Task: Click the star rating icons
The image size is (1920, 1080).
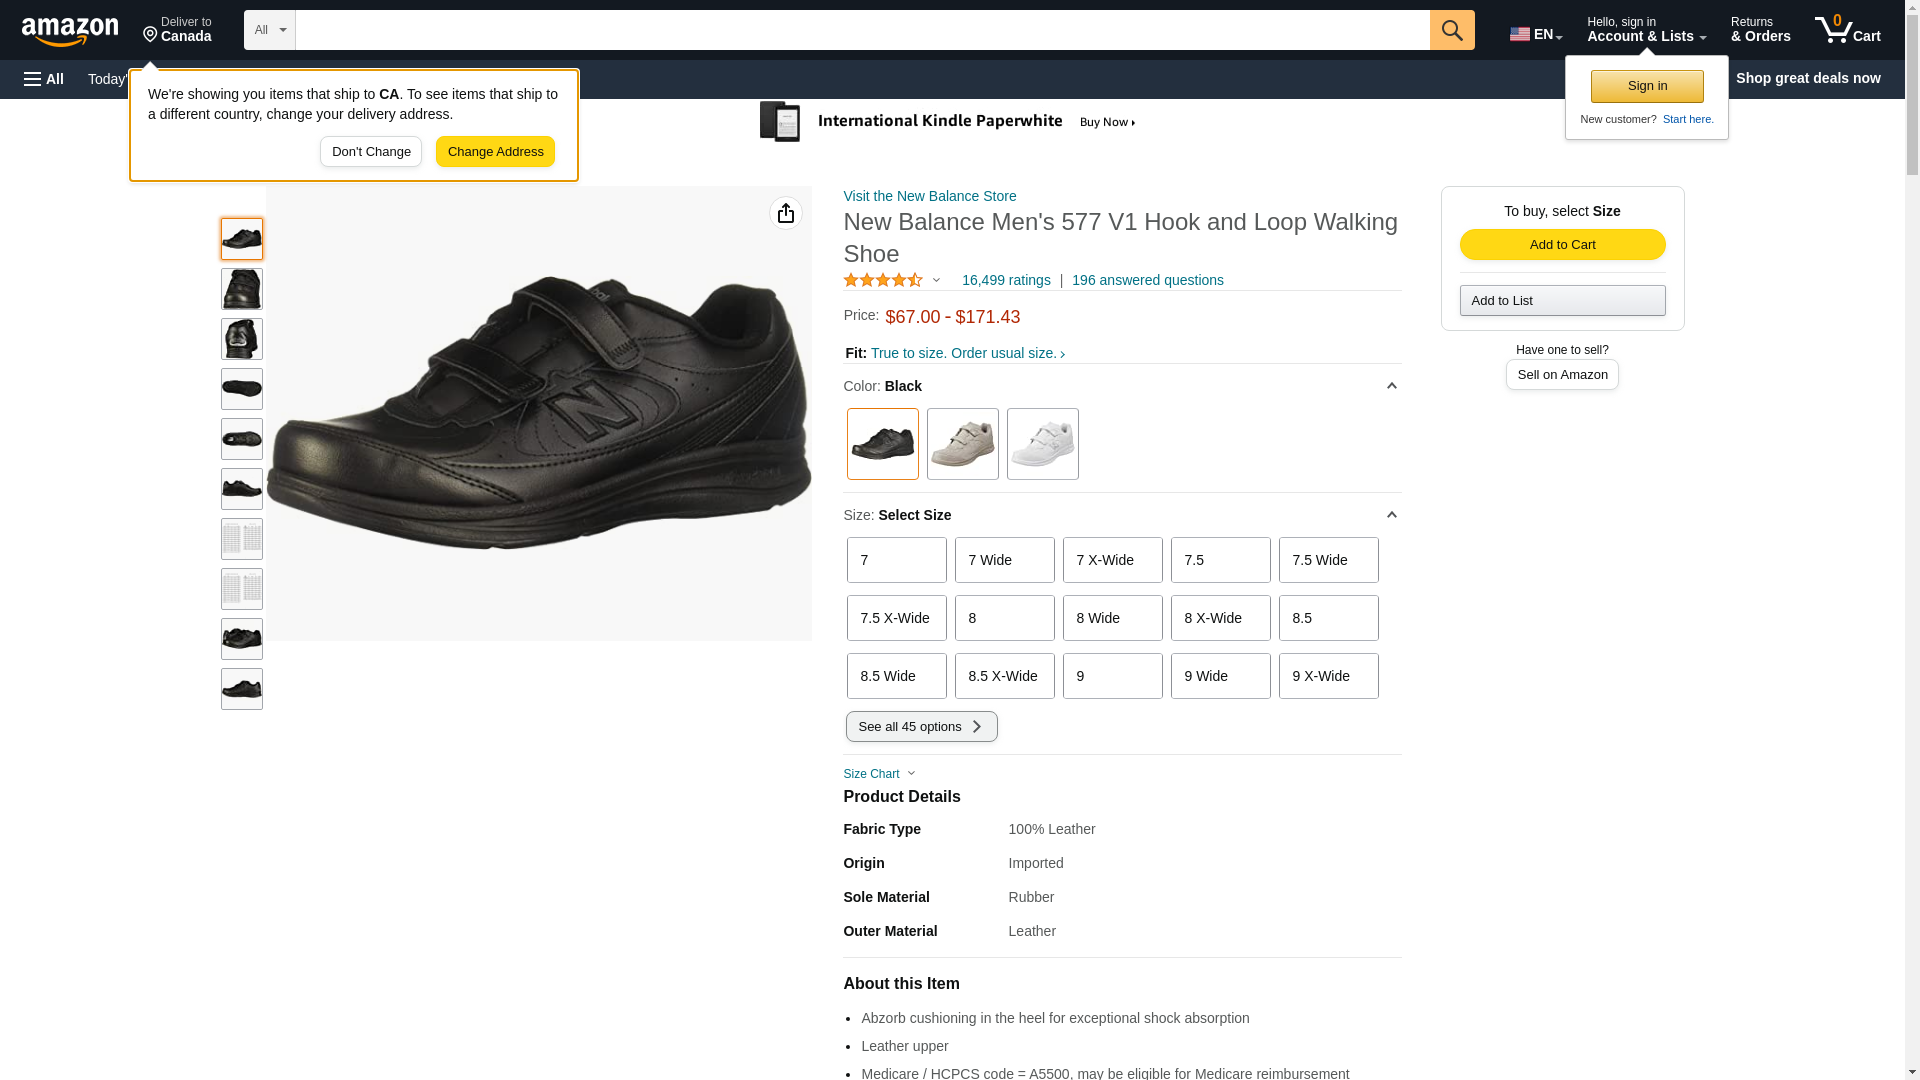Action: (882, 281)
